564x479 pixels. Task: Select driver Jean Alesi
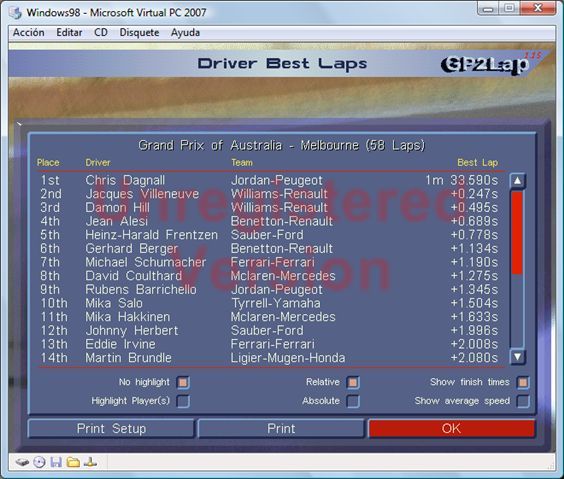click(117, 221)
